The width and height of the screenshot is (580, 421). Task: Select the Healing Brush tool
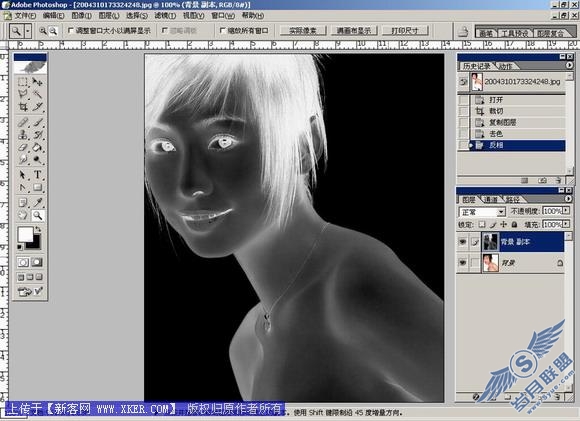pos(23,122)
